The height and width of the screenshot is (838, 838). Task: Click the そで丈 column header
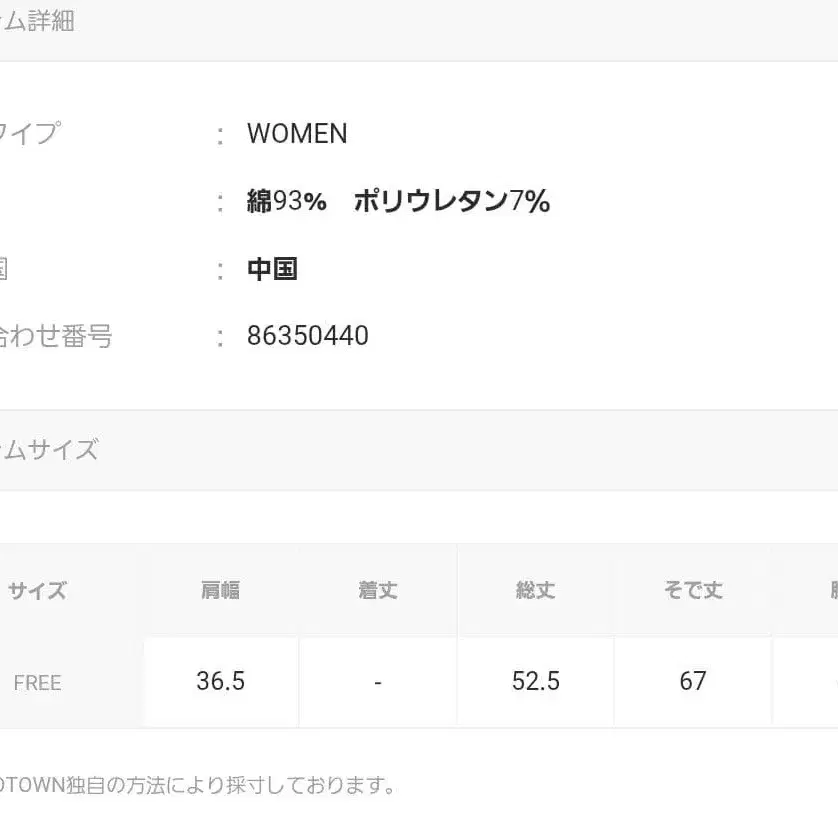point(692,590)
